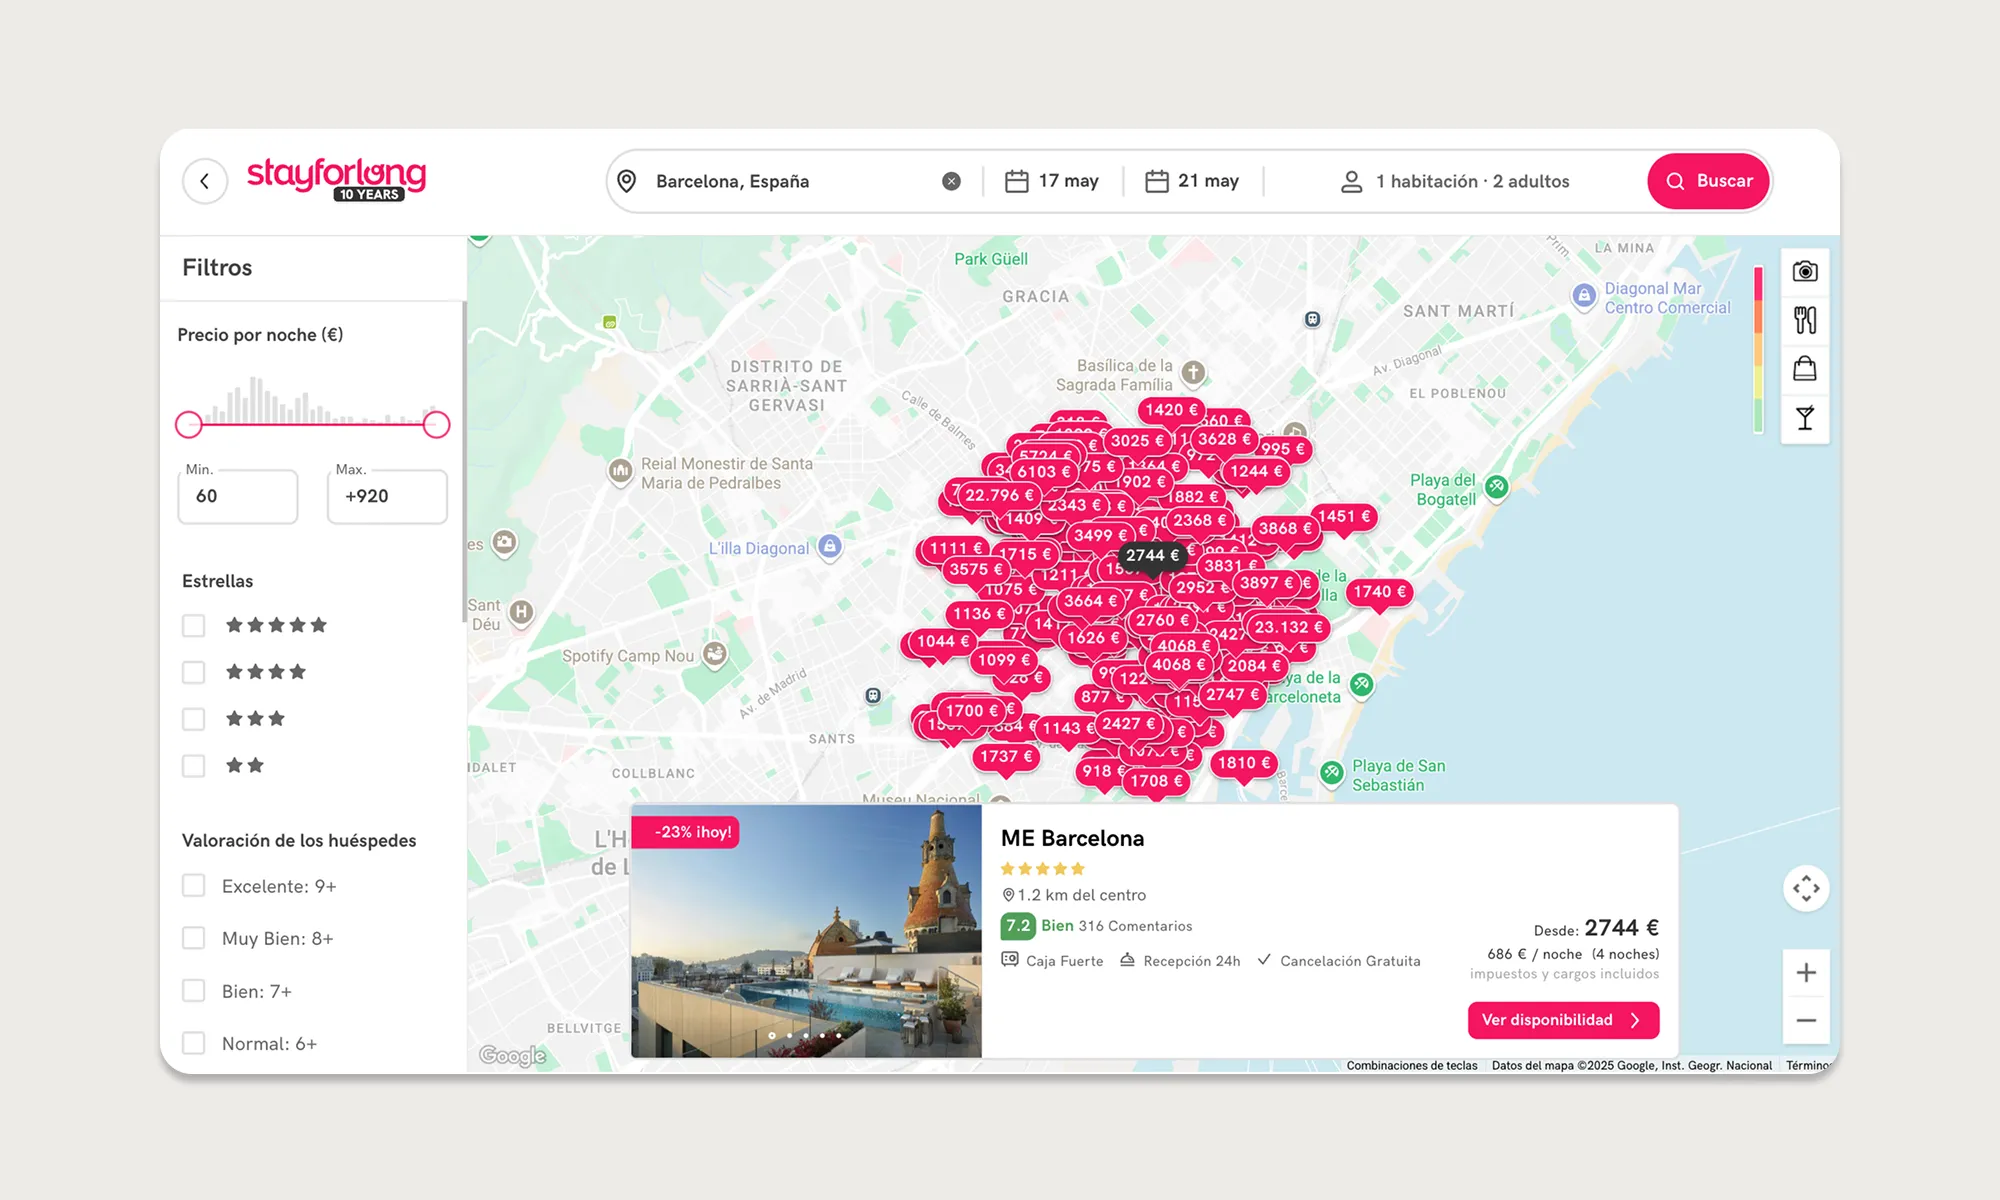Clear the Barcelona, España destination field
Image resolution: width=2000 pixels, height=1200 pixels.
point(951,181)
